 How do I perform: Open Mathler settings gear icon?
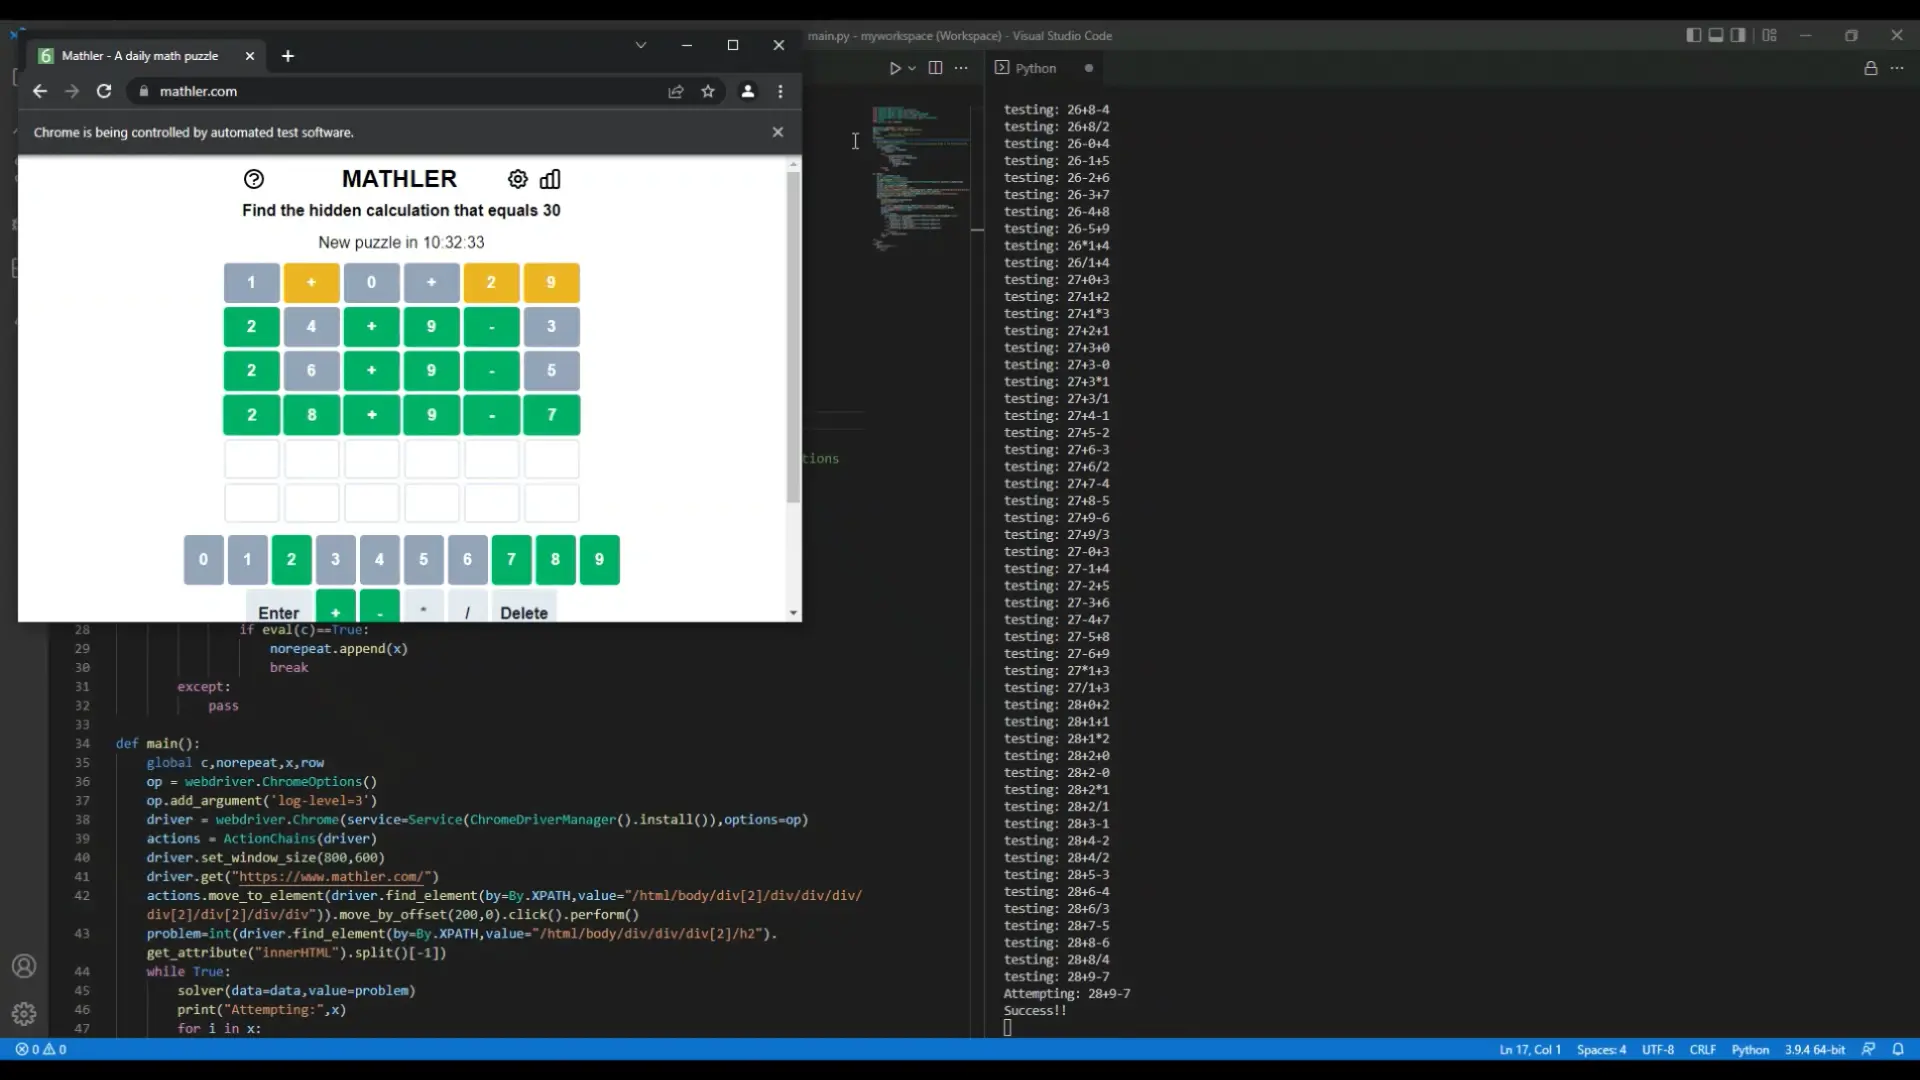coord(517,179)
